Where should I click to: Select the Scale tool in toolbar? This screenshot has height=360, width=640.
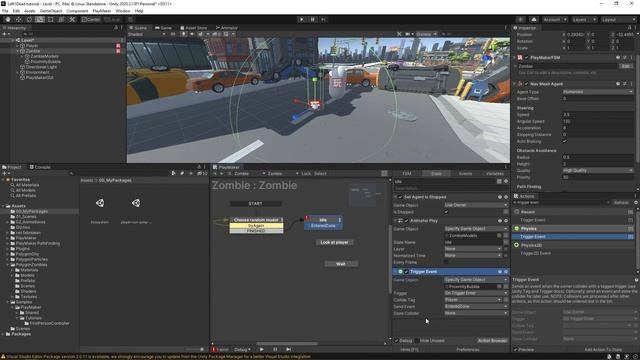coord(40,19)
